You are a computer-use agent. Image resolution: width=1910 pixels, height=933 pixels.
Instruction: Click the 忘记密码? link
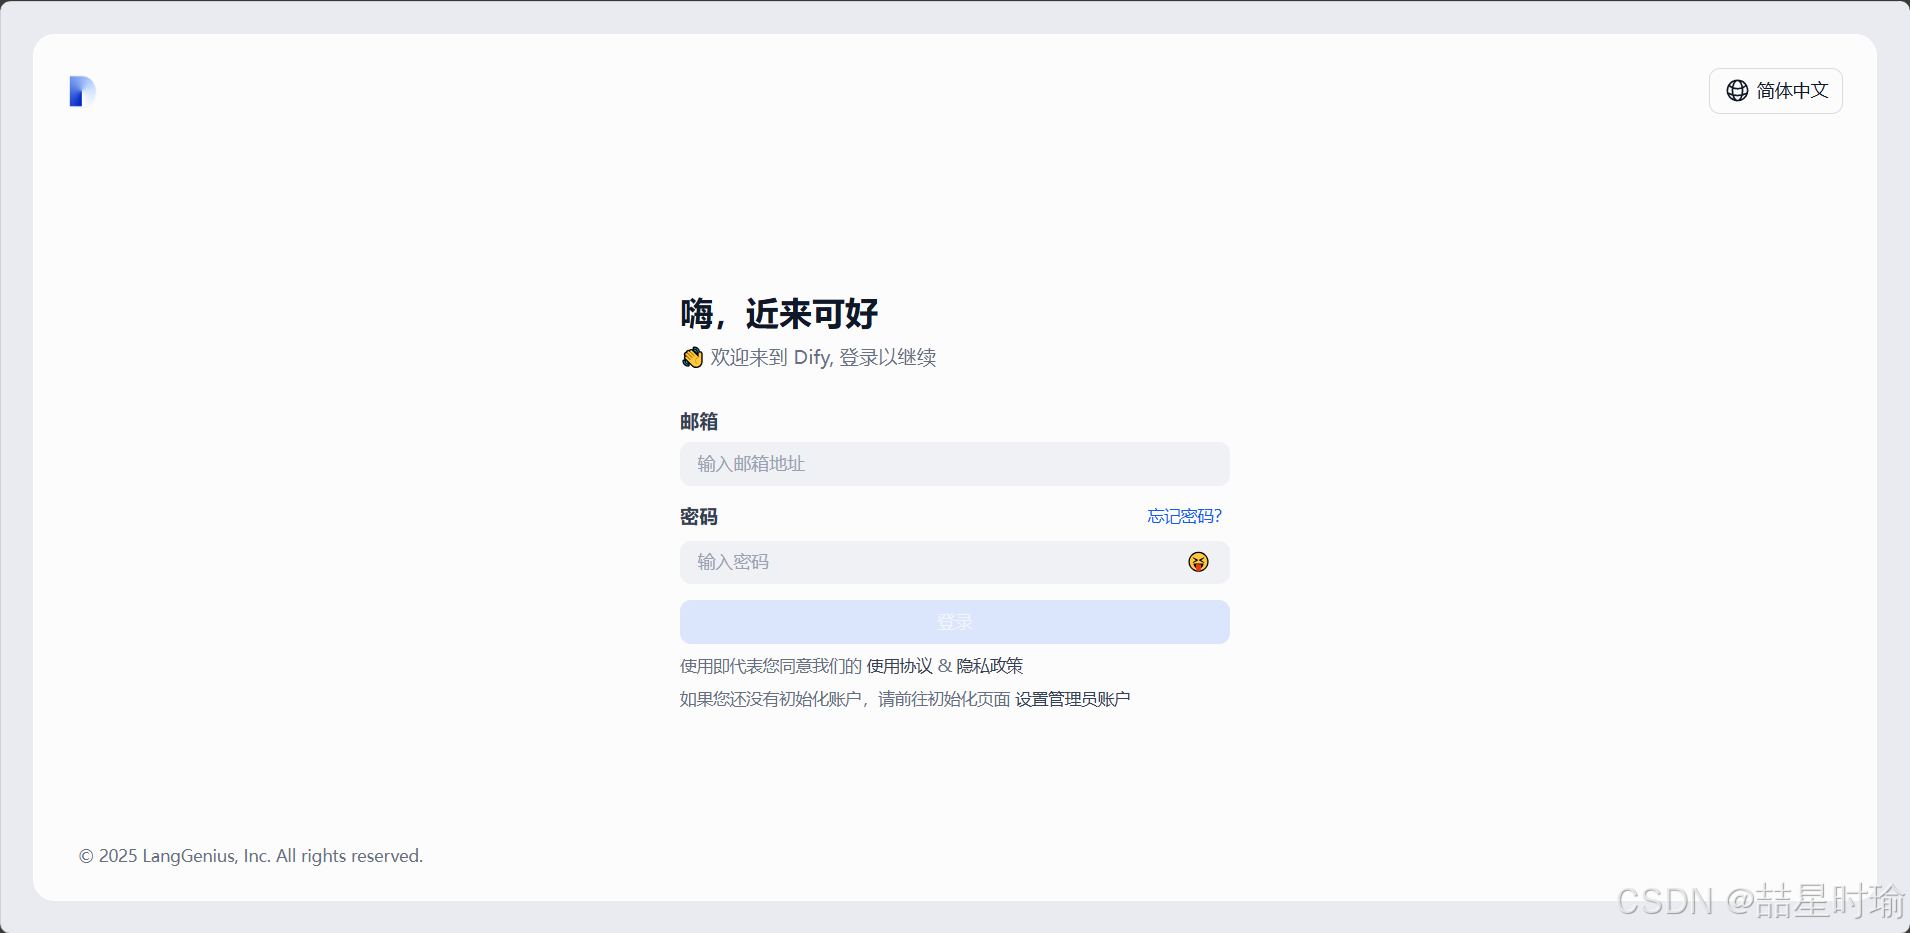[x=1184, y=516]
